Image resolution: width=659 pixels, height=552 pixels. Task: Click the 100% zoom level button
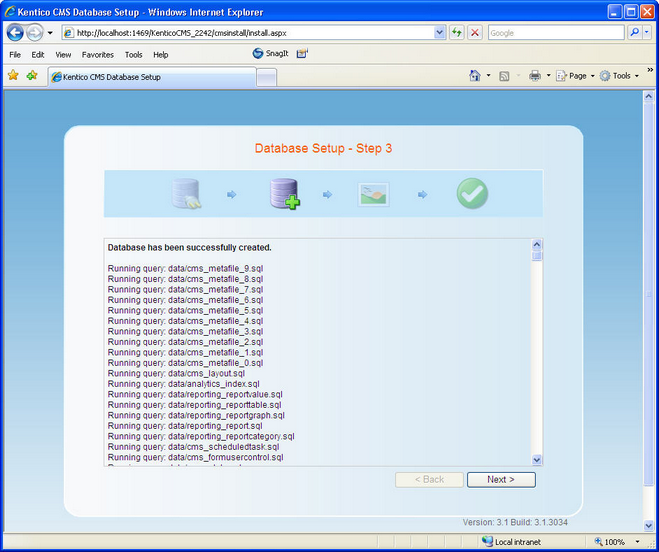click(x=609, y=542)
